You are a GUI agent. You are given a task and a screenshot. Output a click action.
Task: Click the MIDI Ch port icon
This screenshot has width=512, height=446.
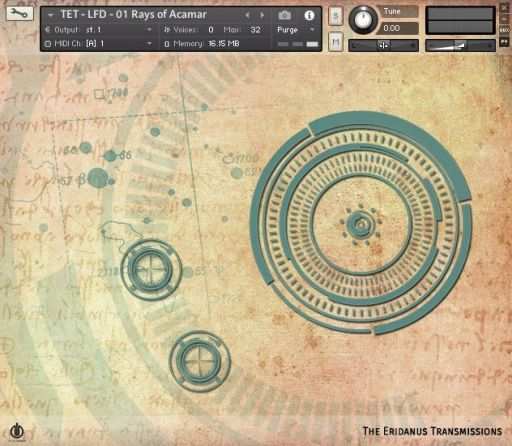pyautogui.click(x=48, y=44)
